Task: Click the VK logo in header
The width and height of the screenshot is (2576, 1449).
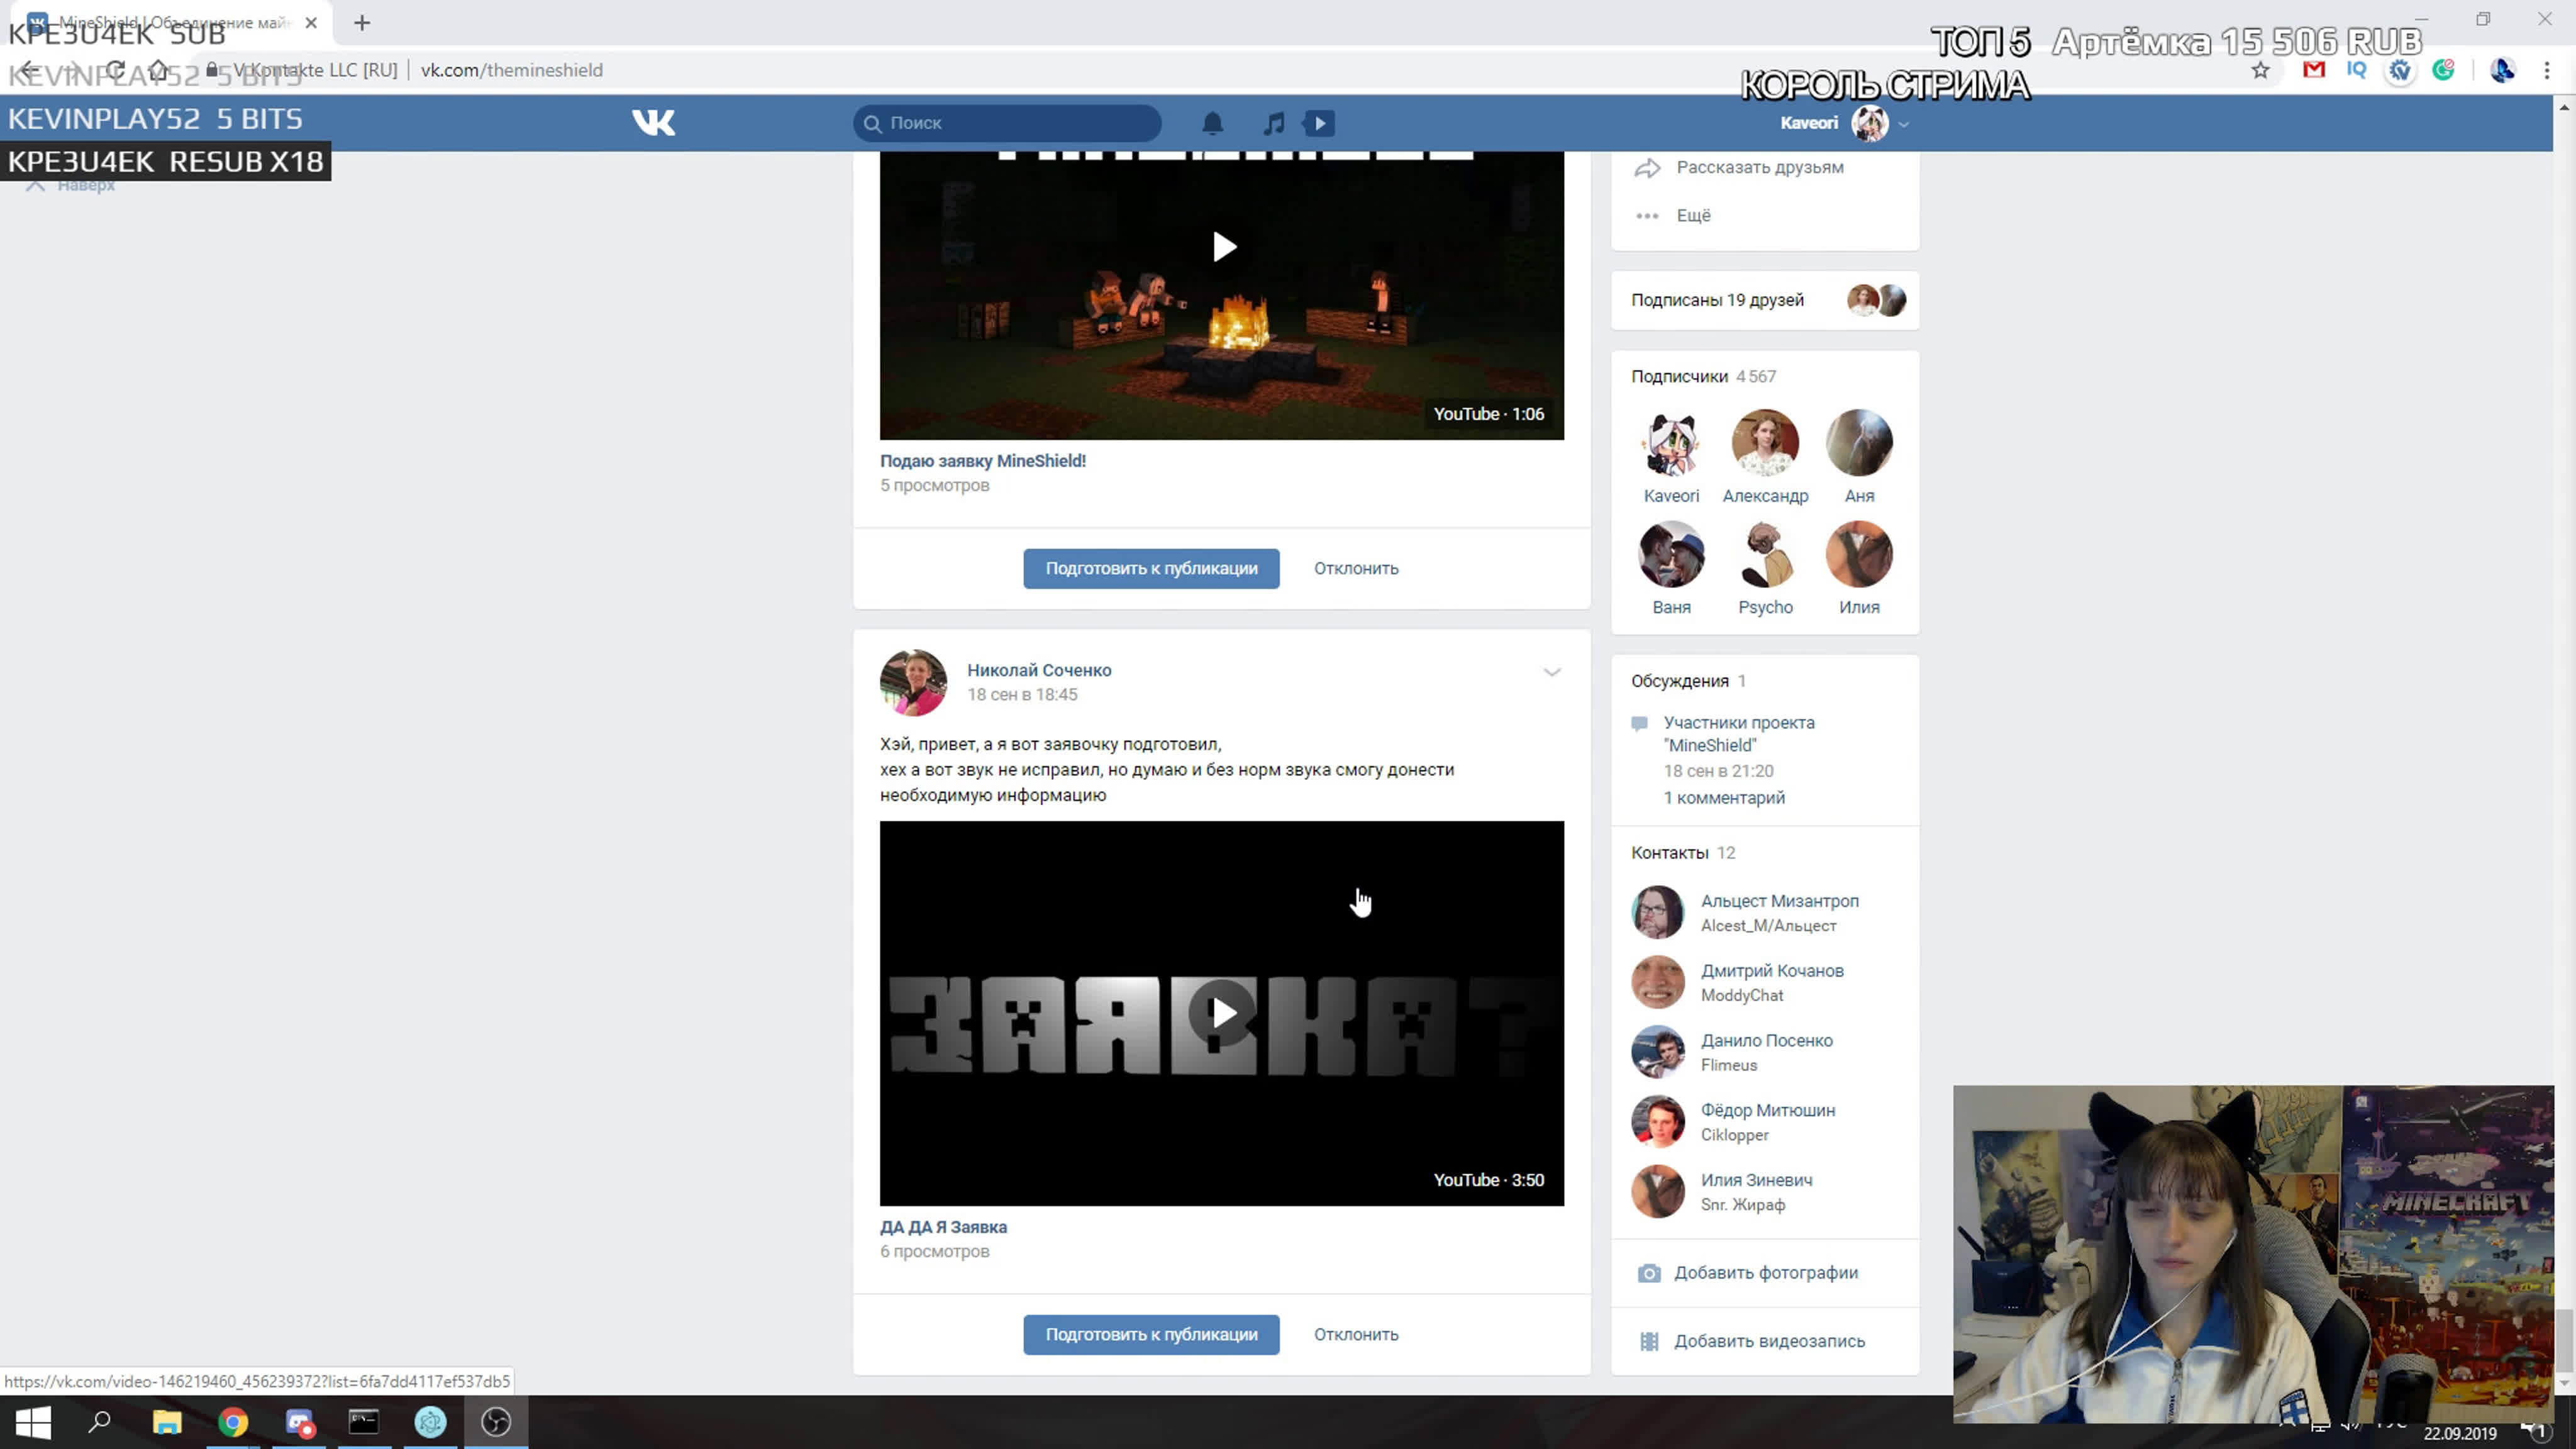Action: [654, 122]
